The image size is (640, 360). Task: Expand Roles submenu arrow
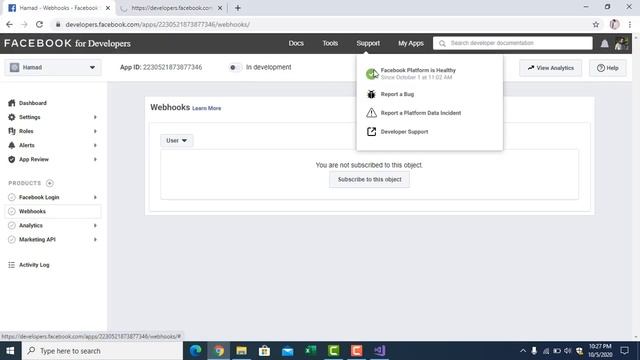point(95,131)
